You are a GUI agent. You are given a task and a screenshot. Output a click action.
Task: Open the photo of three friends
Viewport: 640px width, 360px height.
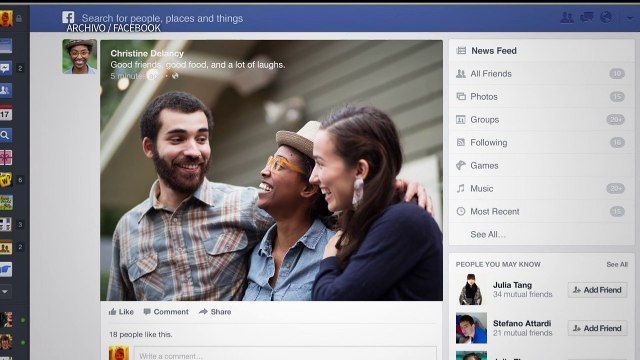click(271, 170)
